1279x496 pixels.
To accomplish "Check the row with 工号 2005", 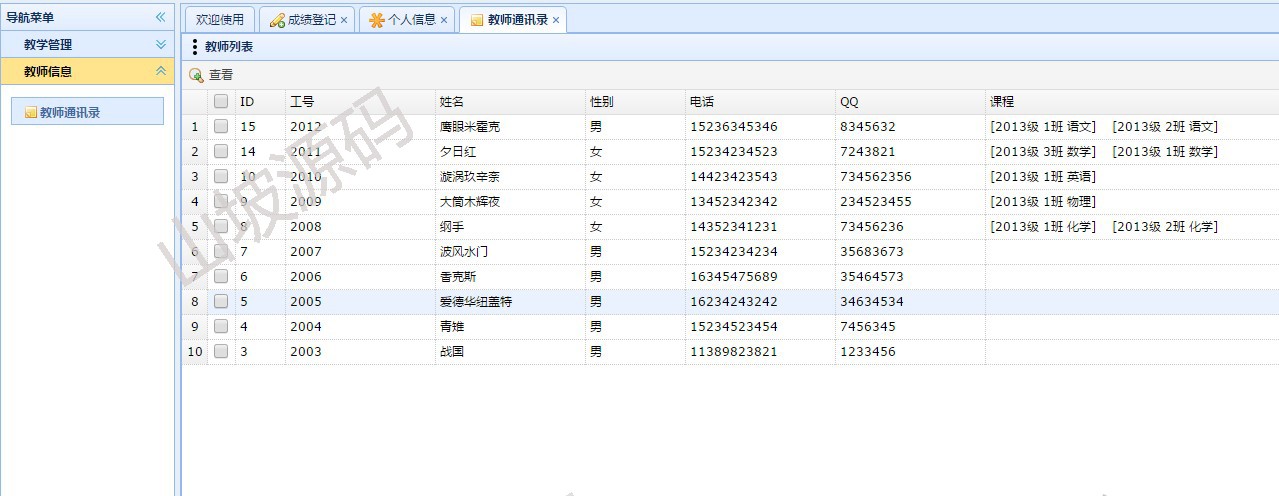I will click(221, 301).
